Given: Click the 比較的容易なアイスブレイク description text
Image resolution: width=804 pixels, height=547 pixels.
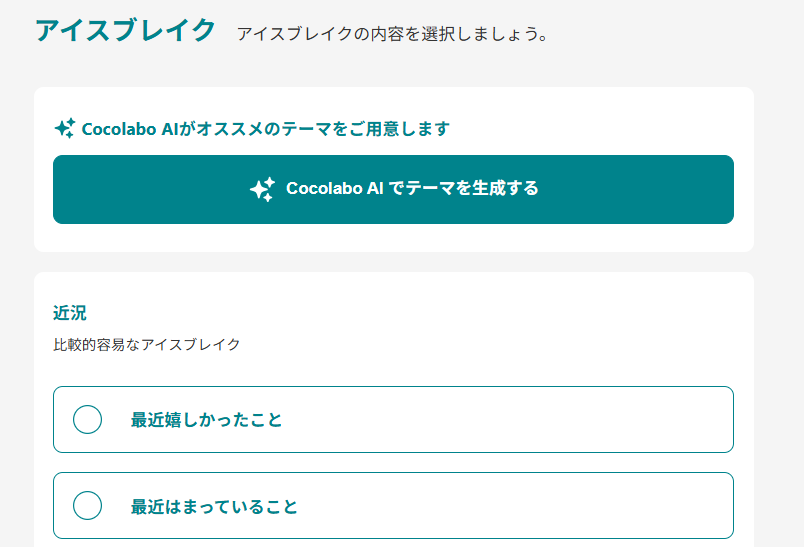Looking at the screenshot, I should point(147,345).
